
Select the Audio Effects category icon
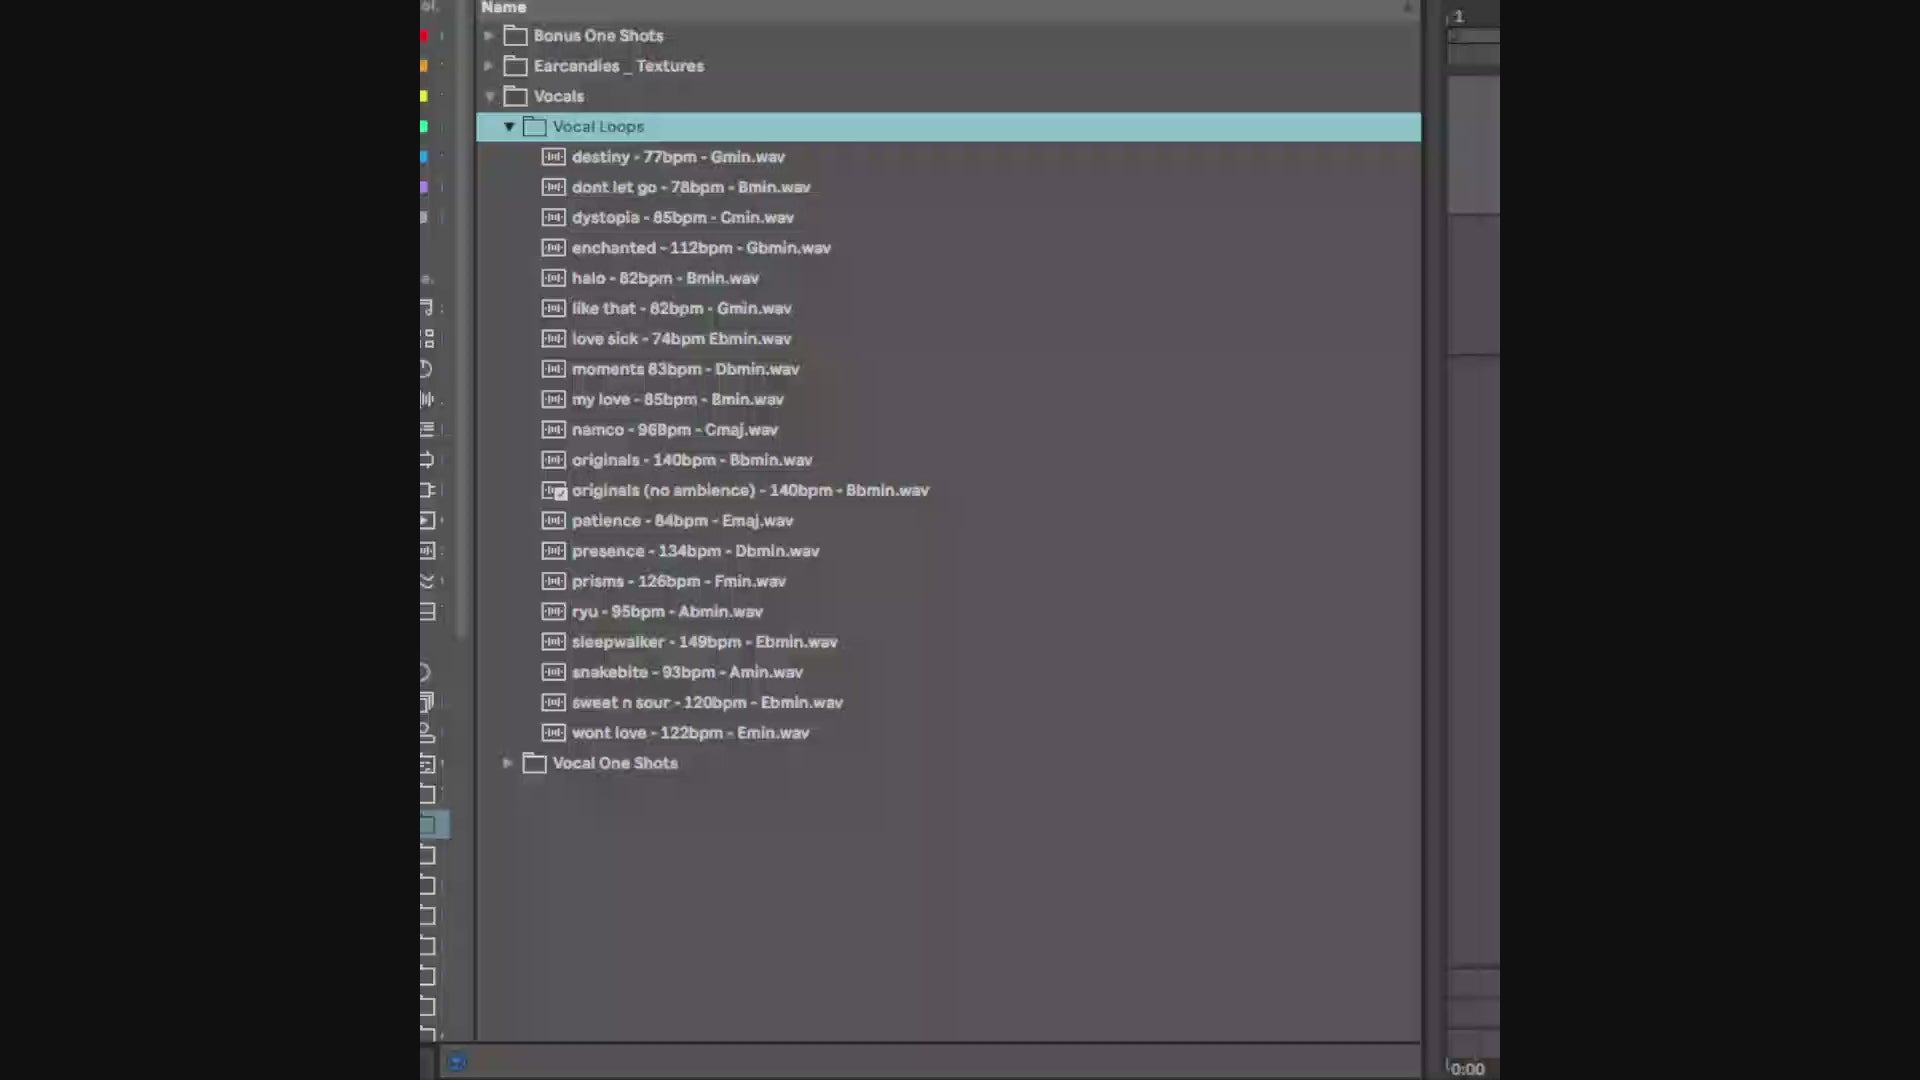[427, 399]
